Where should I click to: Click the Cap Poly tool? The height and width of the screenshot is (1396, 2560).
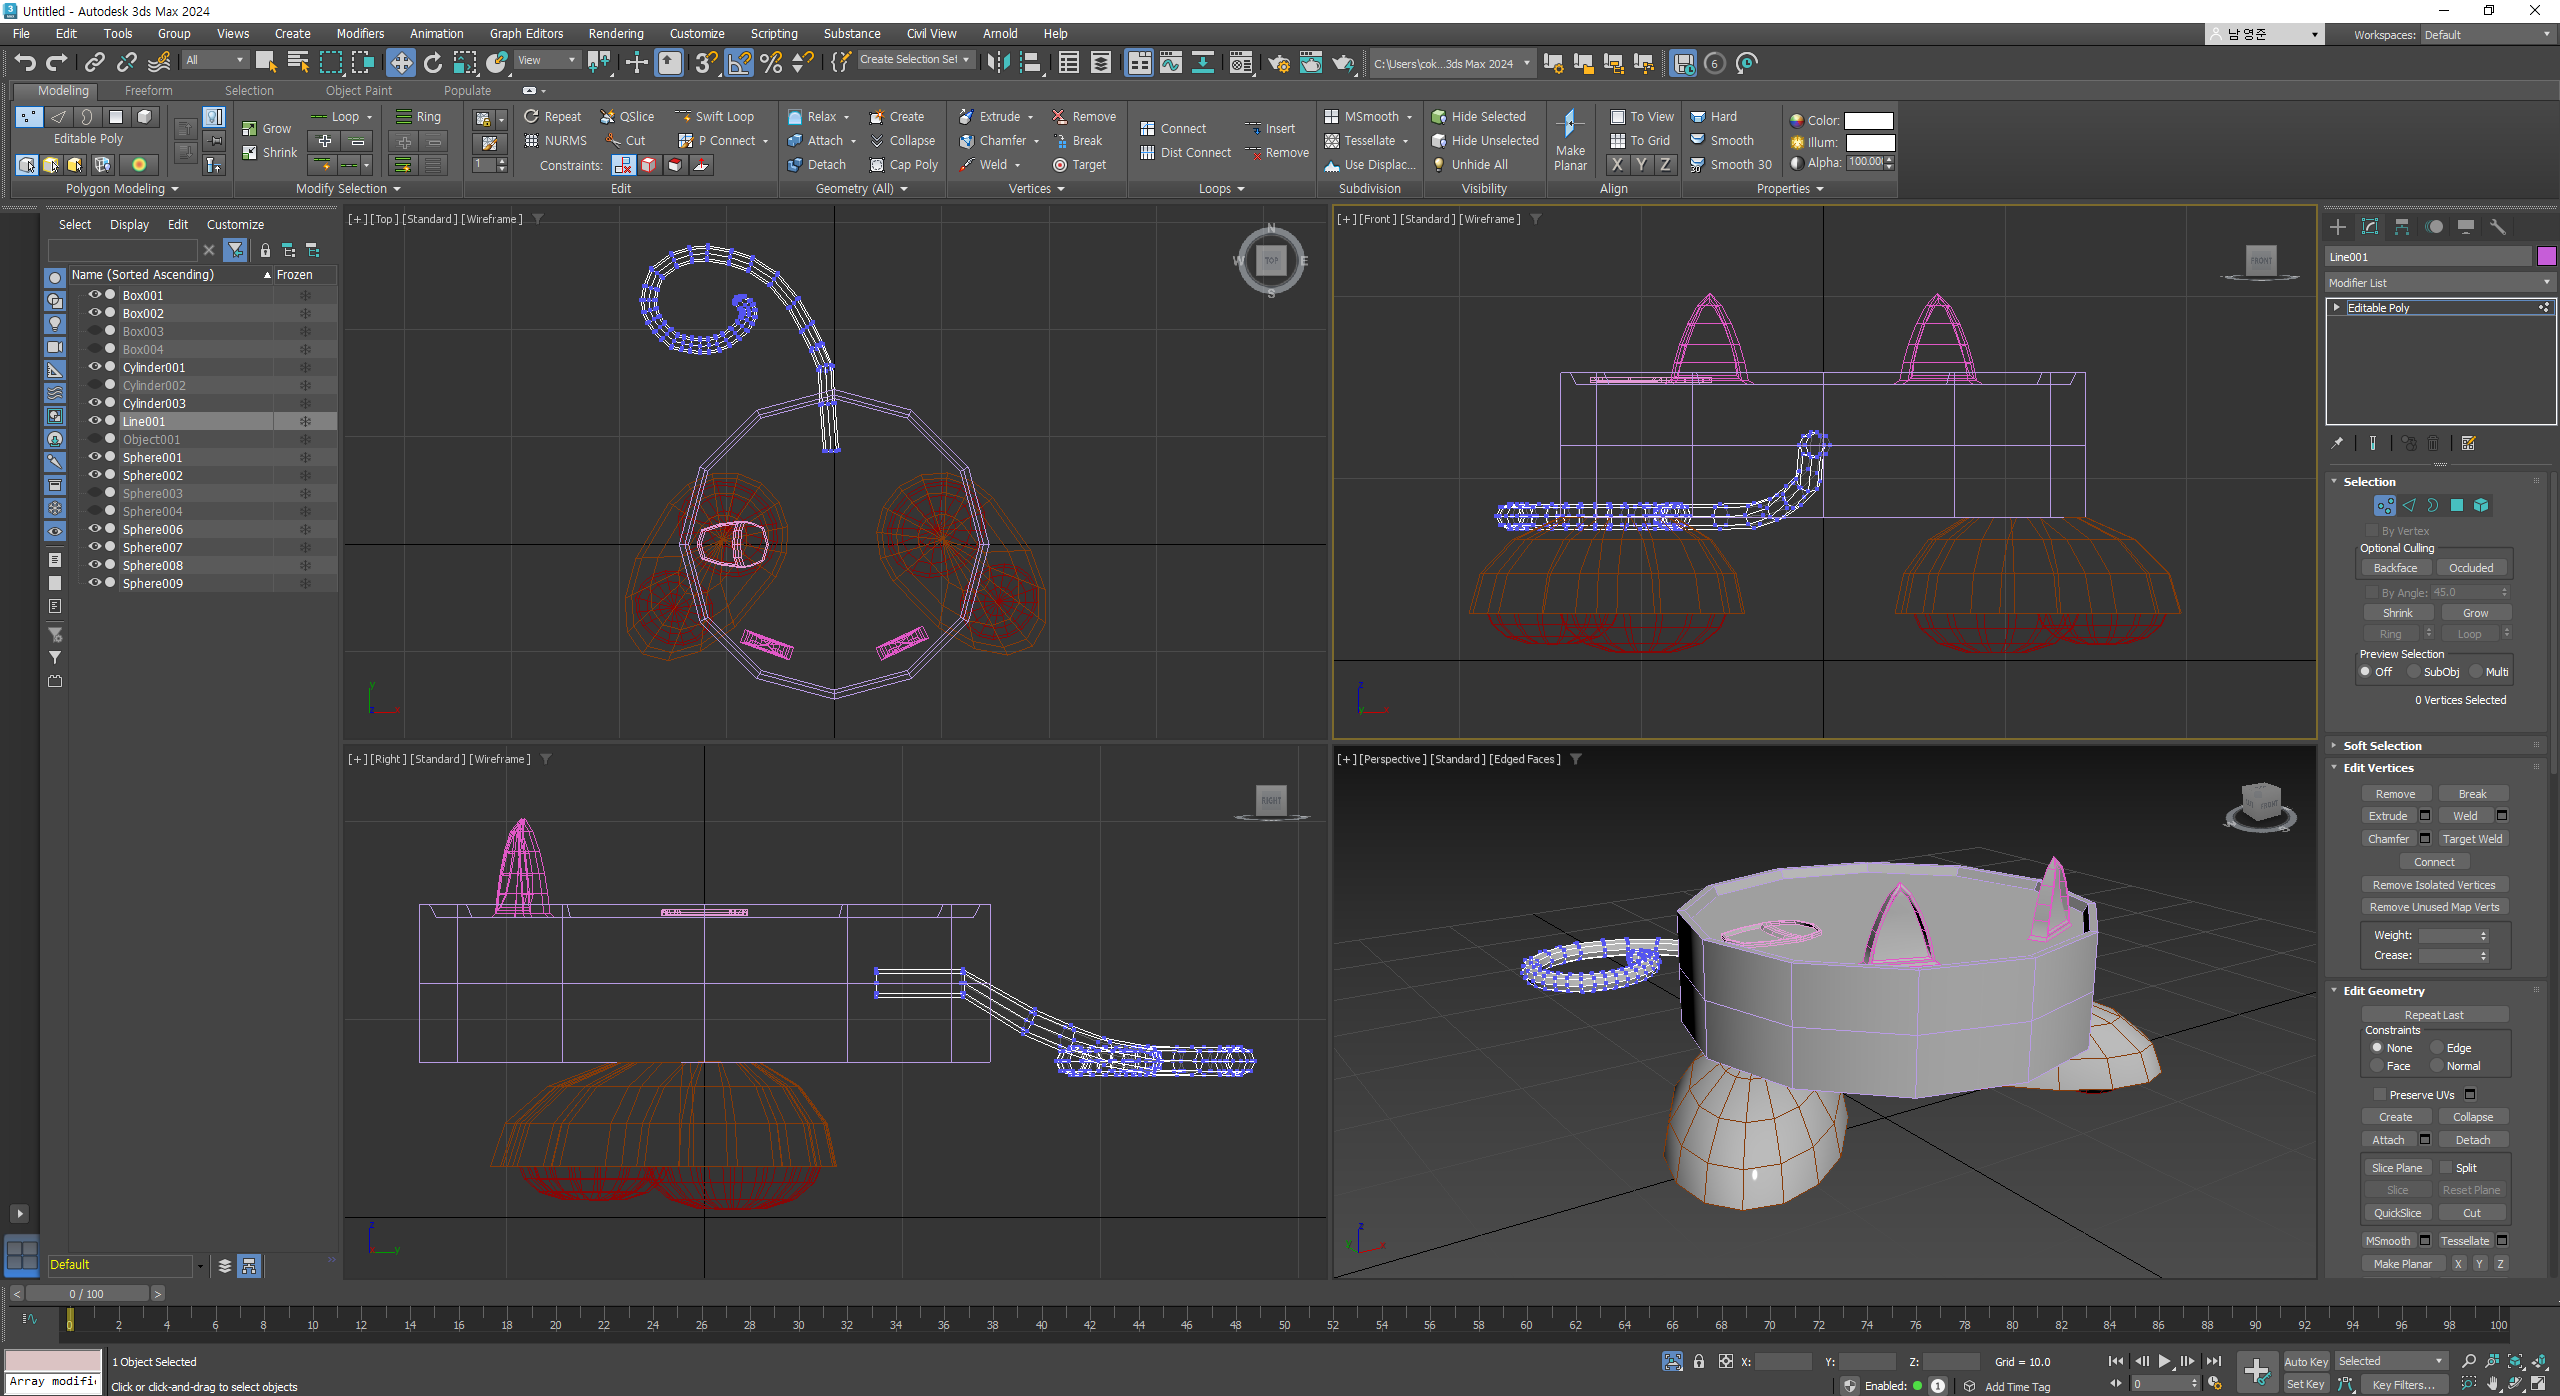click(904, 165)
